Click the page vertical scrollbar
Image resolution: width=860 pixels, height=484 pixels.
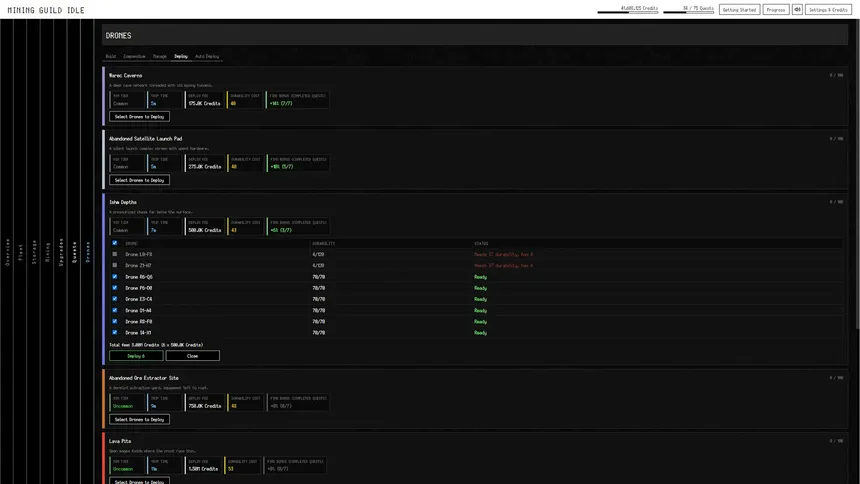[x=858, y=176]
